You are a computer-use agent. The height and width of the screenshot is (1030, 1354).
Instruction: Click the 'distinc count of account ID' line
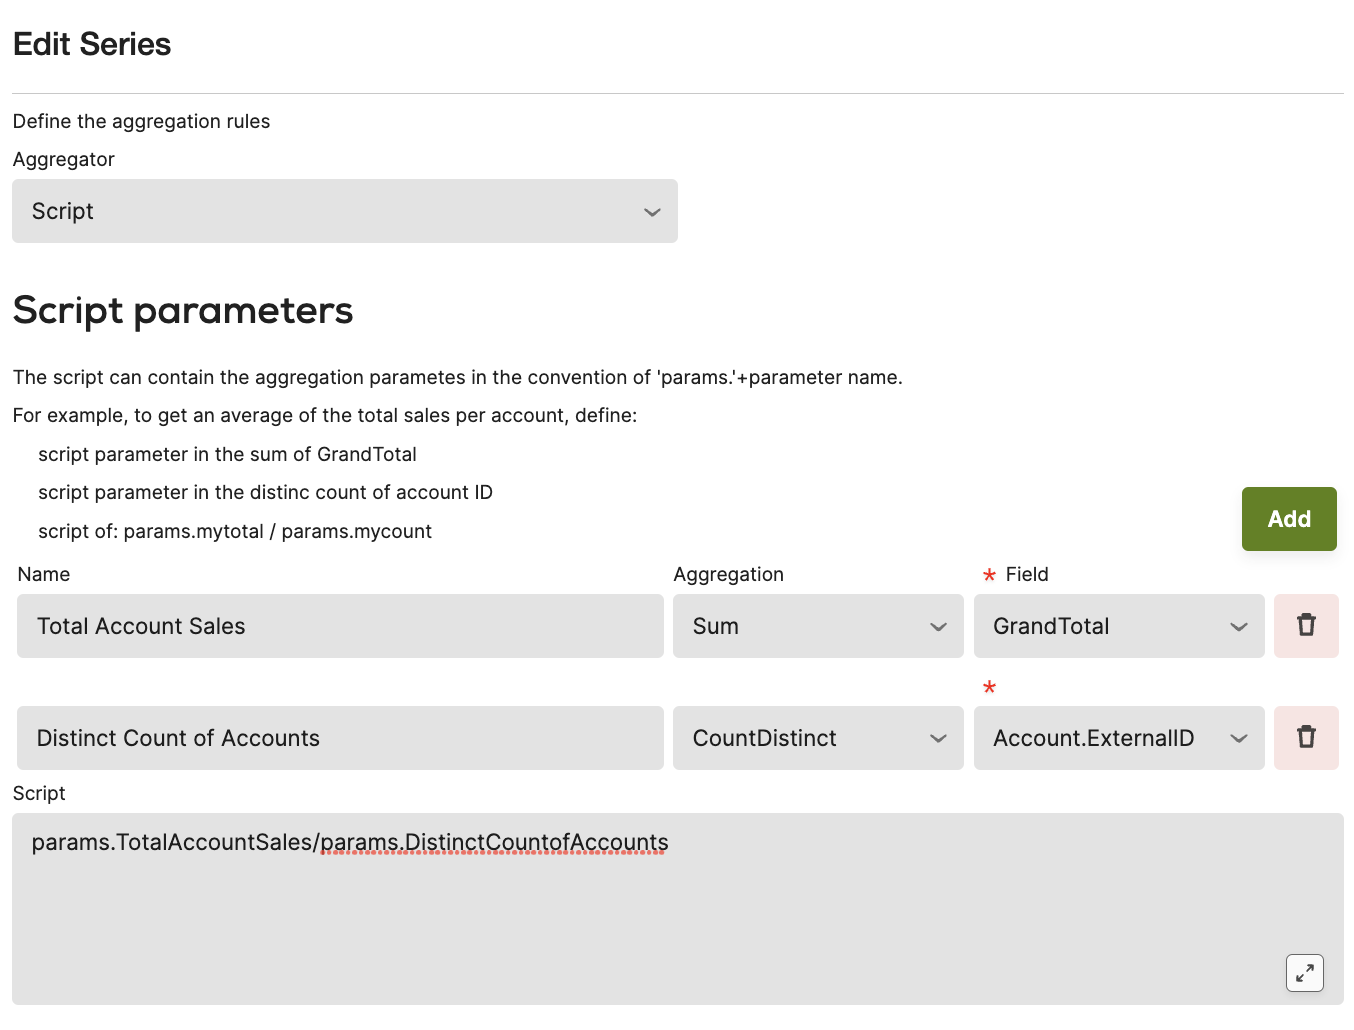click(265, 492)
